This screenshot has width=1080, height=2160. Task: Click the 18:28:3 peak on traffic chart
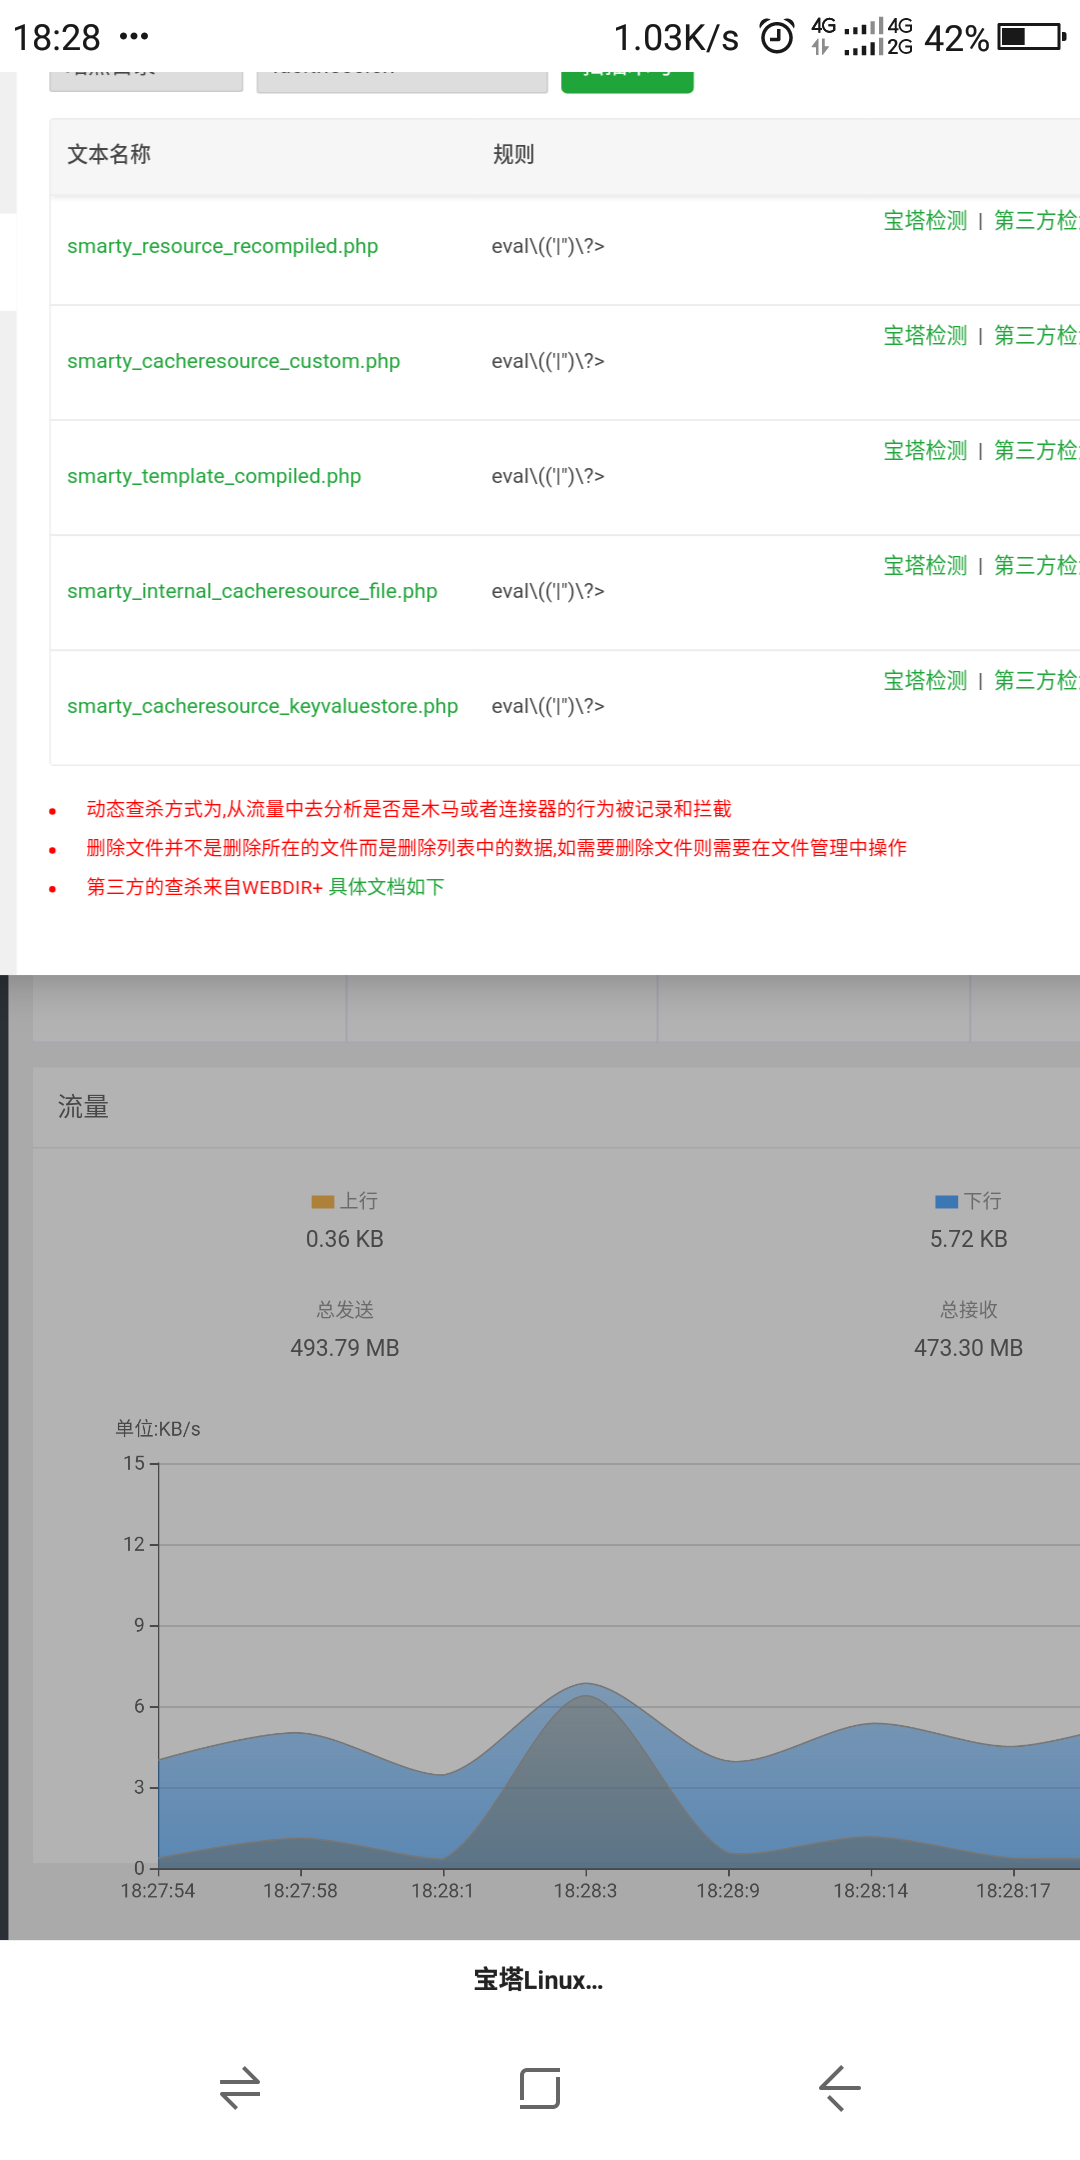[586, 1686]
